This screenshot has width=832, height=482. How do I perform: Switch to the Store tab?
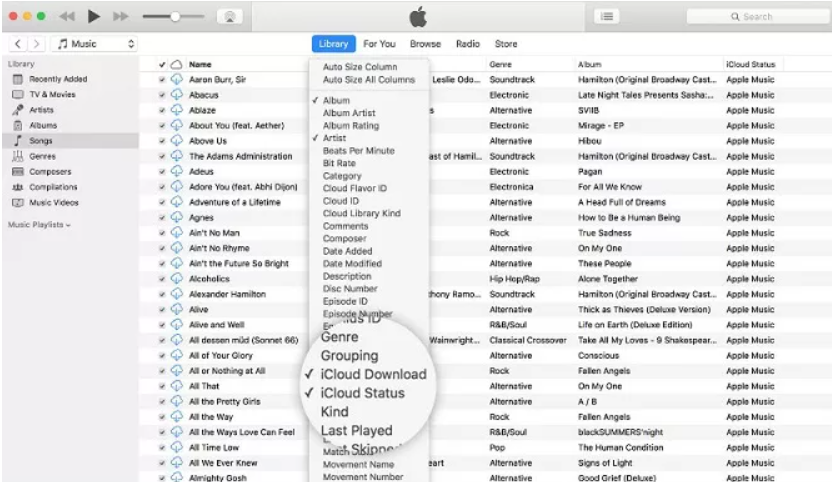point(506,44)
